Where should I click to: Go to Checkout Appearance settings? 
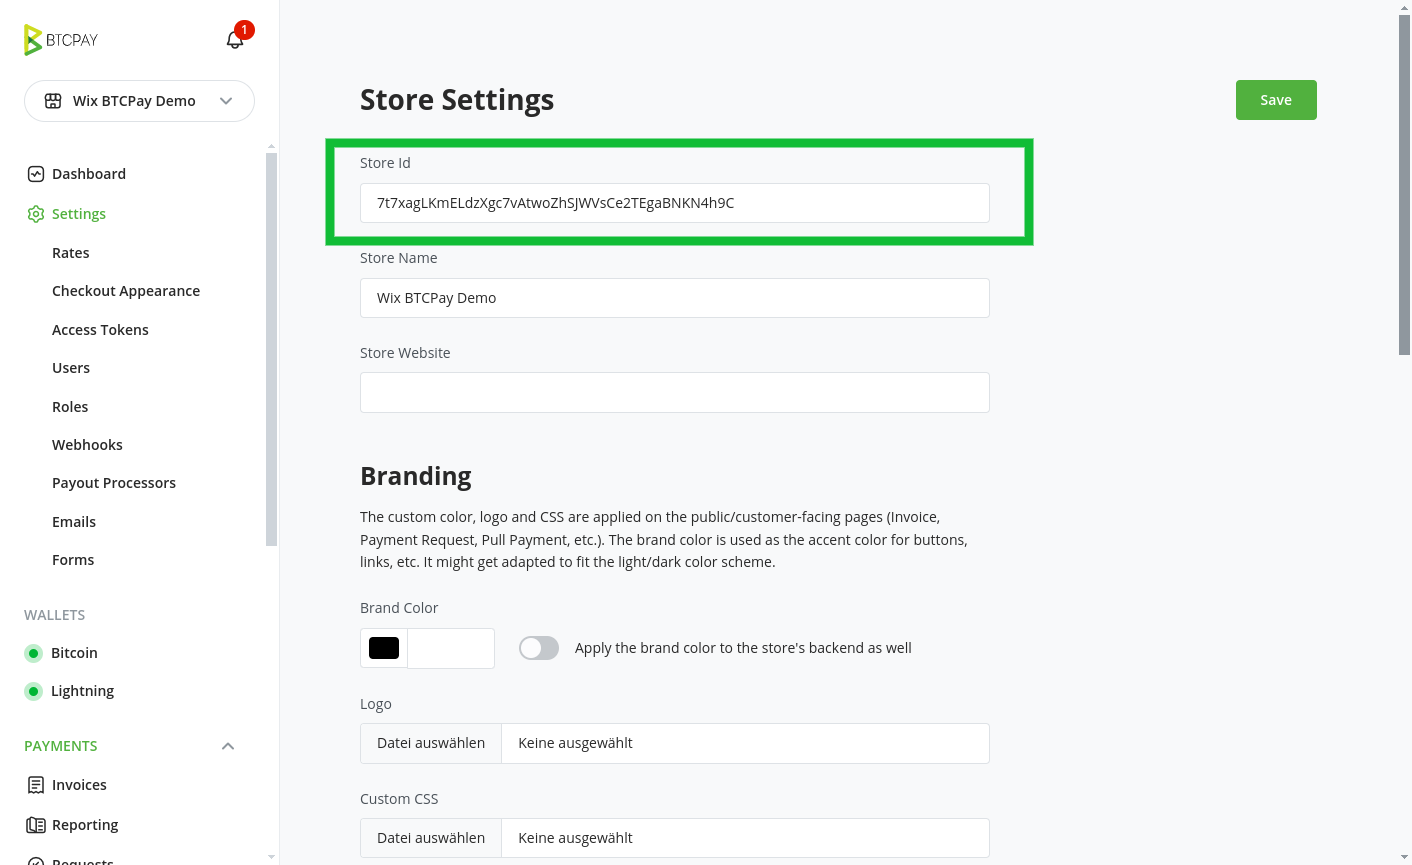[126, 290]
